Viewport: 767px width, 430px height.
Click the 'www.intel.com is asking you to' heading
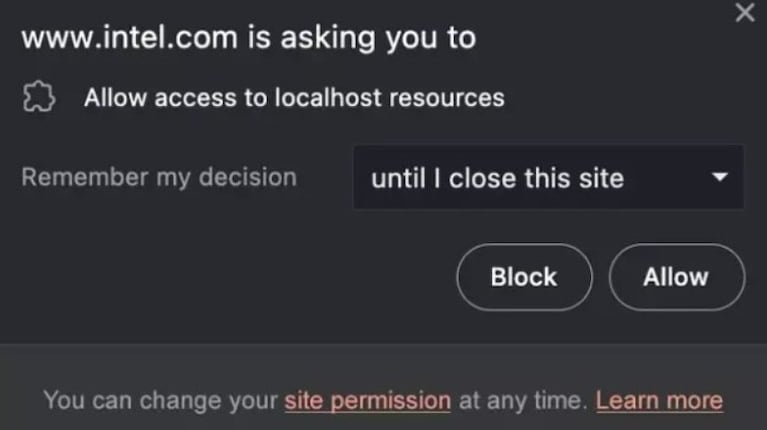point(248,39)
